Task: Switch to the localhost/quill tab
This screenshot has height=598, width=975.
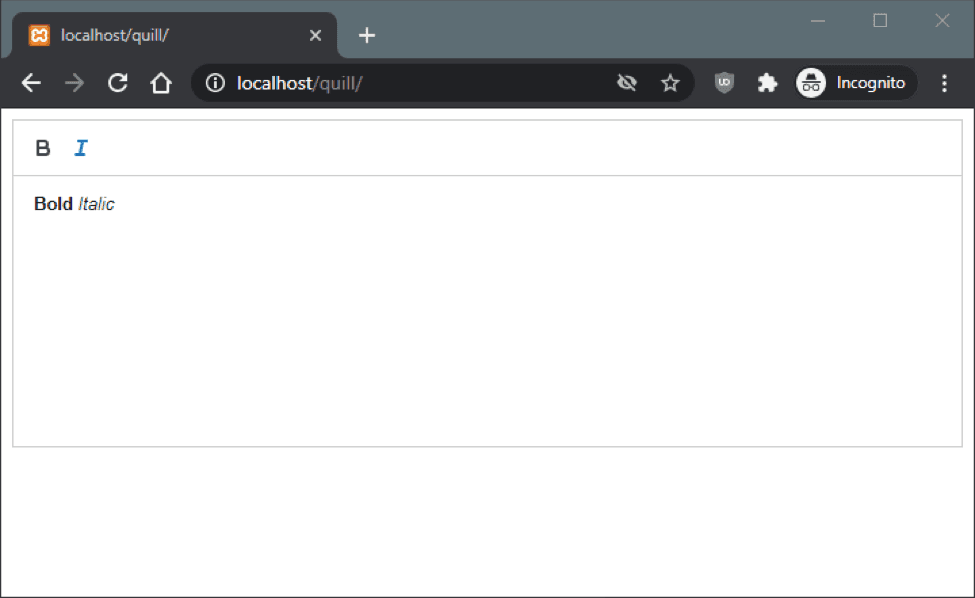Action: (x=150, y=34)
